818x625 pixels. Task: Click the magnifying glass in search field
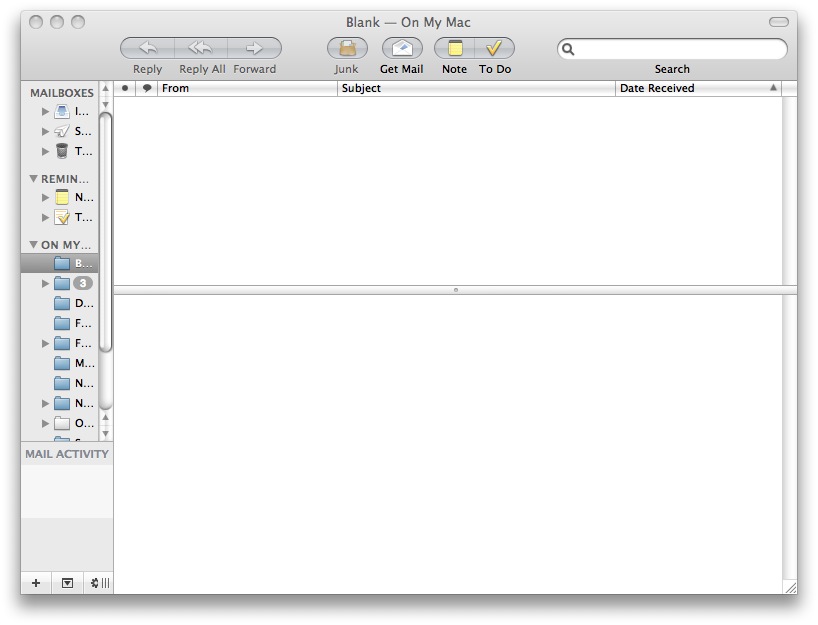click(568, 49)
